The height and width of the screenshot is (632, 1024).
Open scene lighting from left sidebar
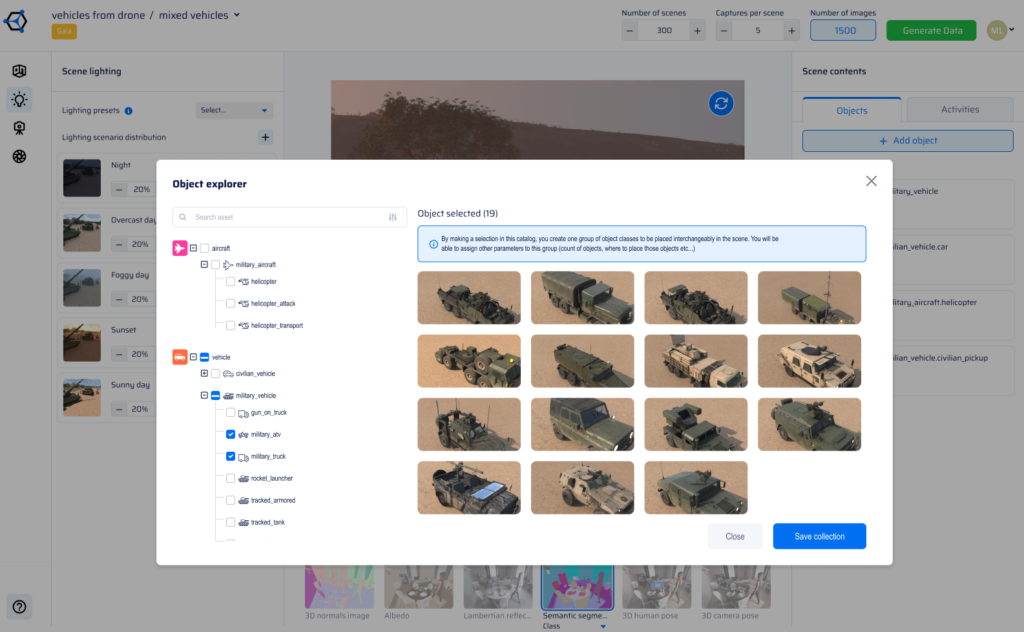[x=19, y=99]
